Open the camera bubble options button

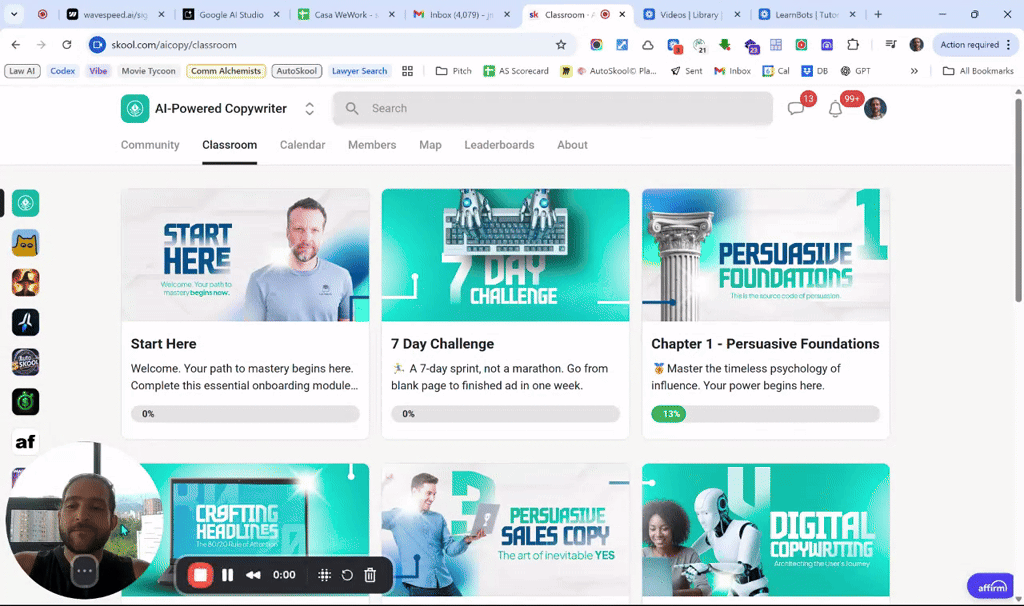pyautogui.click(x=84, y=571)
